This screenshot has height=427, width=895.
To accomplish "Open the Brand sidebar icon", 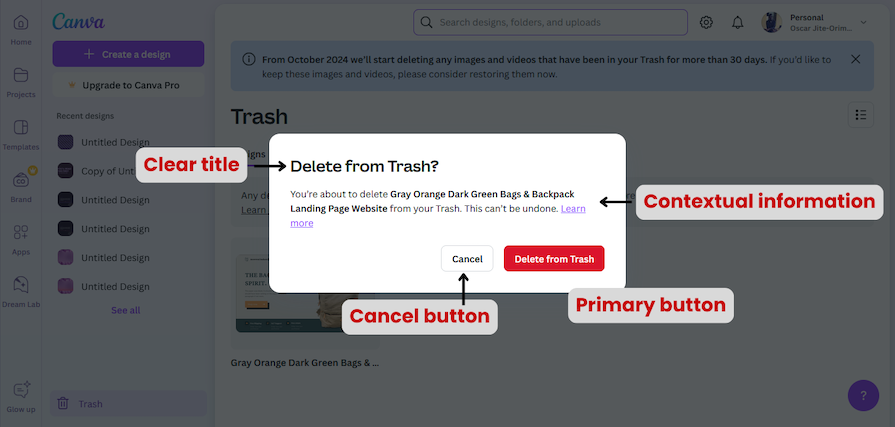I will 21,180.
